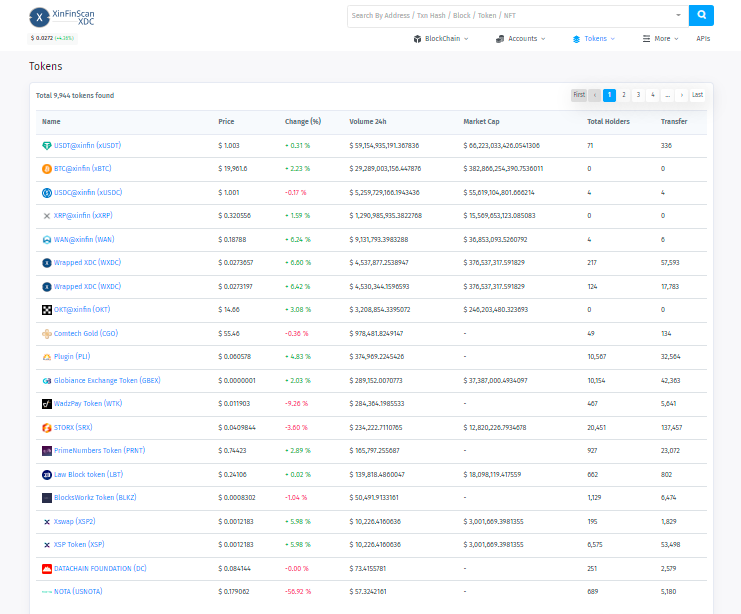Go to page 2 of tokens
Screen dimensions: 741x614
[x=623, y=95]
